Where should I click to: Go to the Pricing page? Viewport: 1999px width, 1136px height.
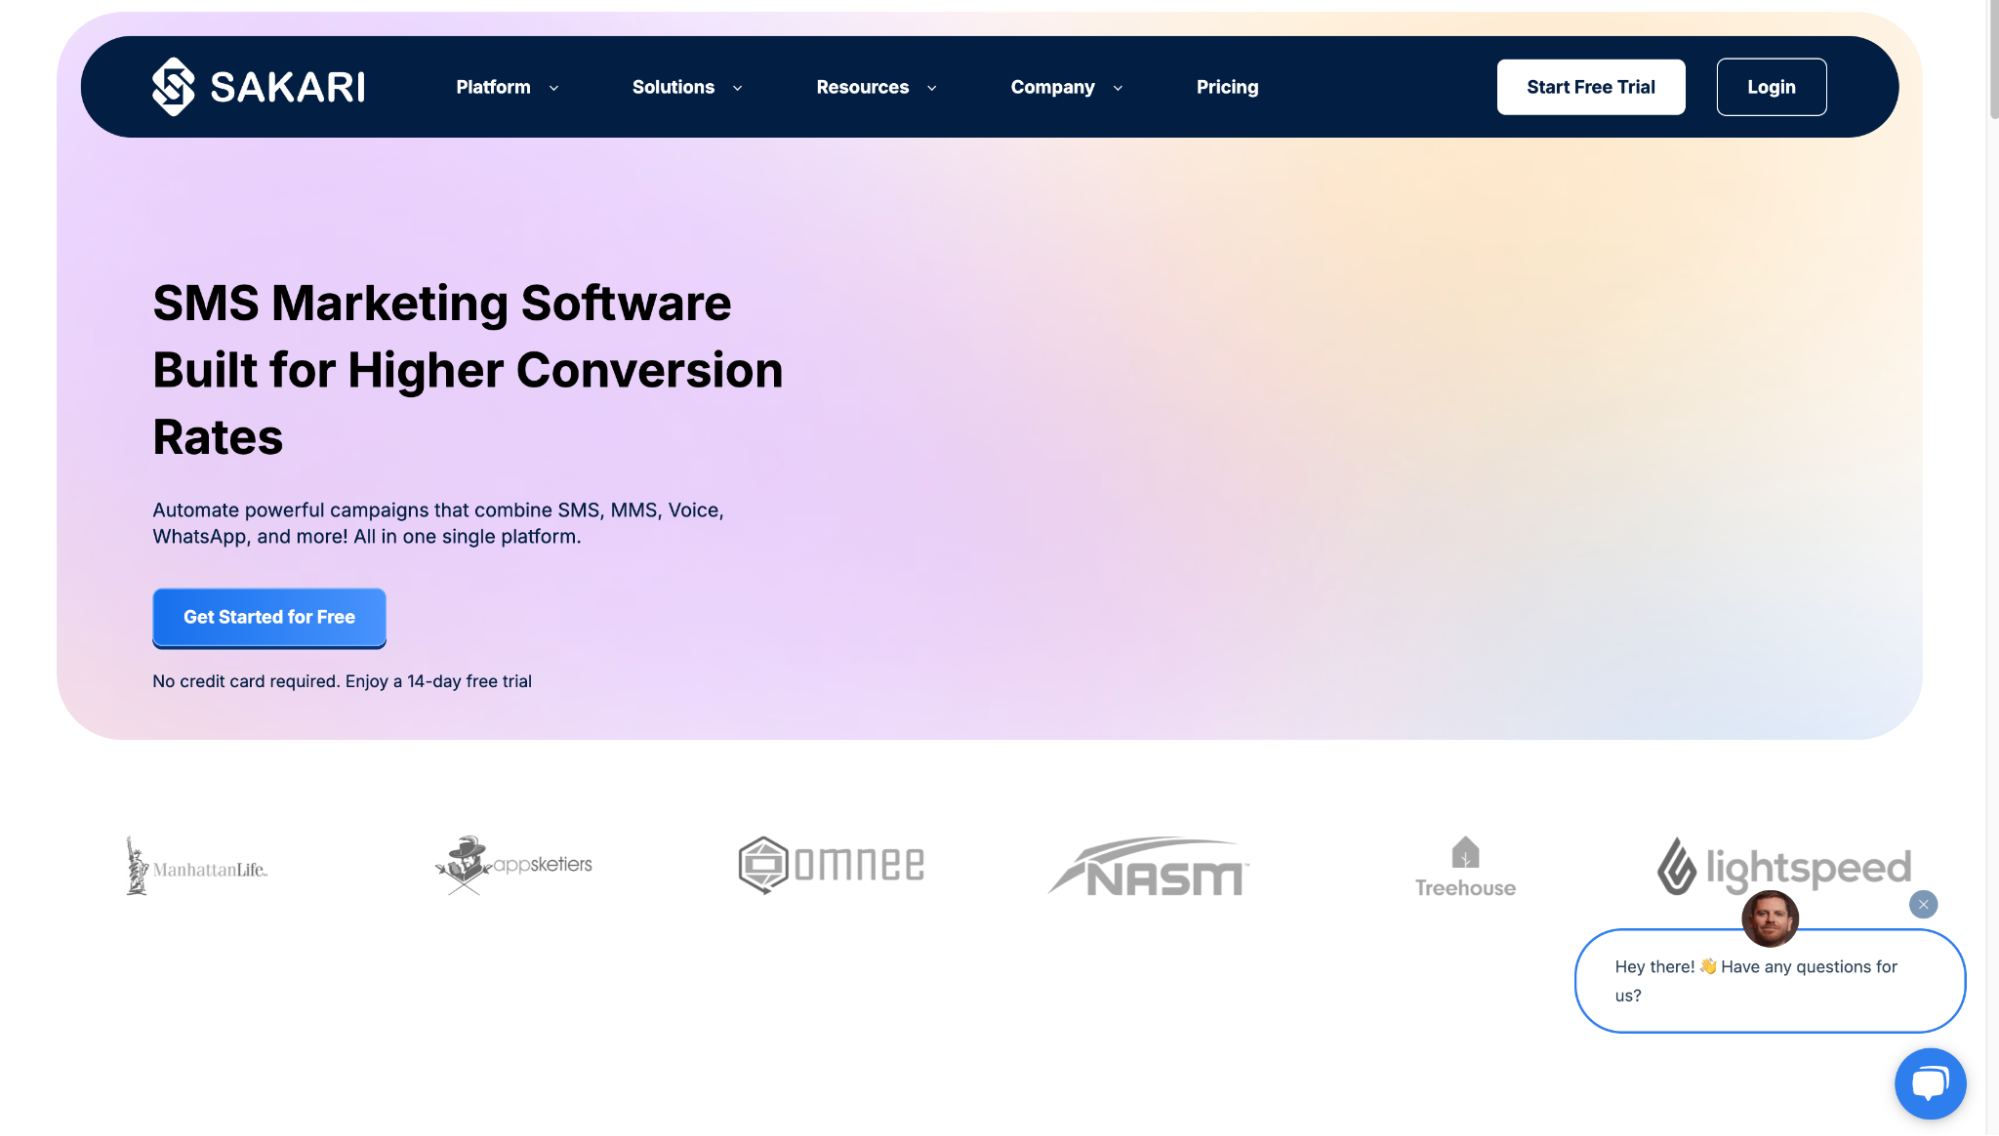(x=1227, y=87)
